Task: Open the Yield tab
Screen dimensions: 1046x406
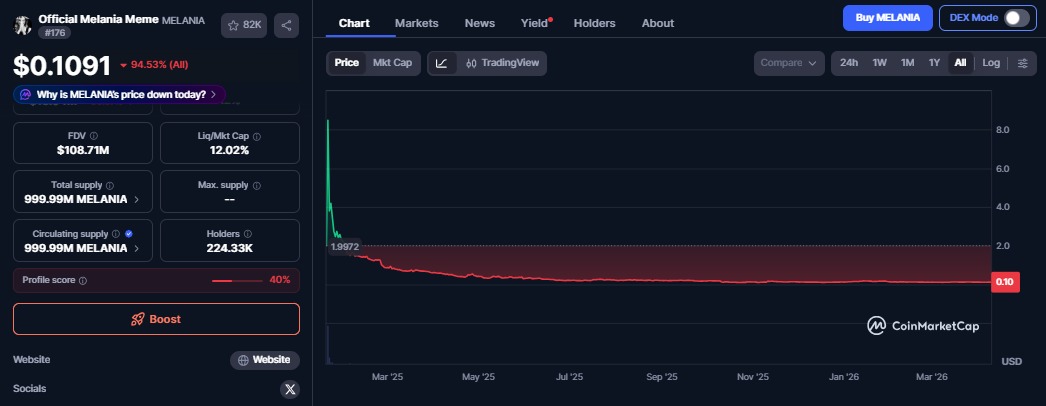Action: click(536, 23)
